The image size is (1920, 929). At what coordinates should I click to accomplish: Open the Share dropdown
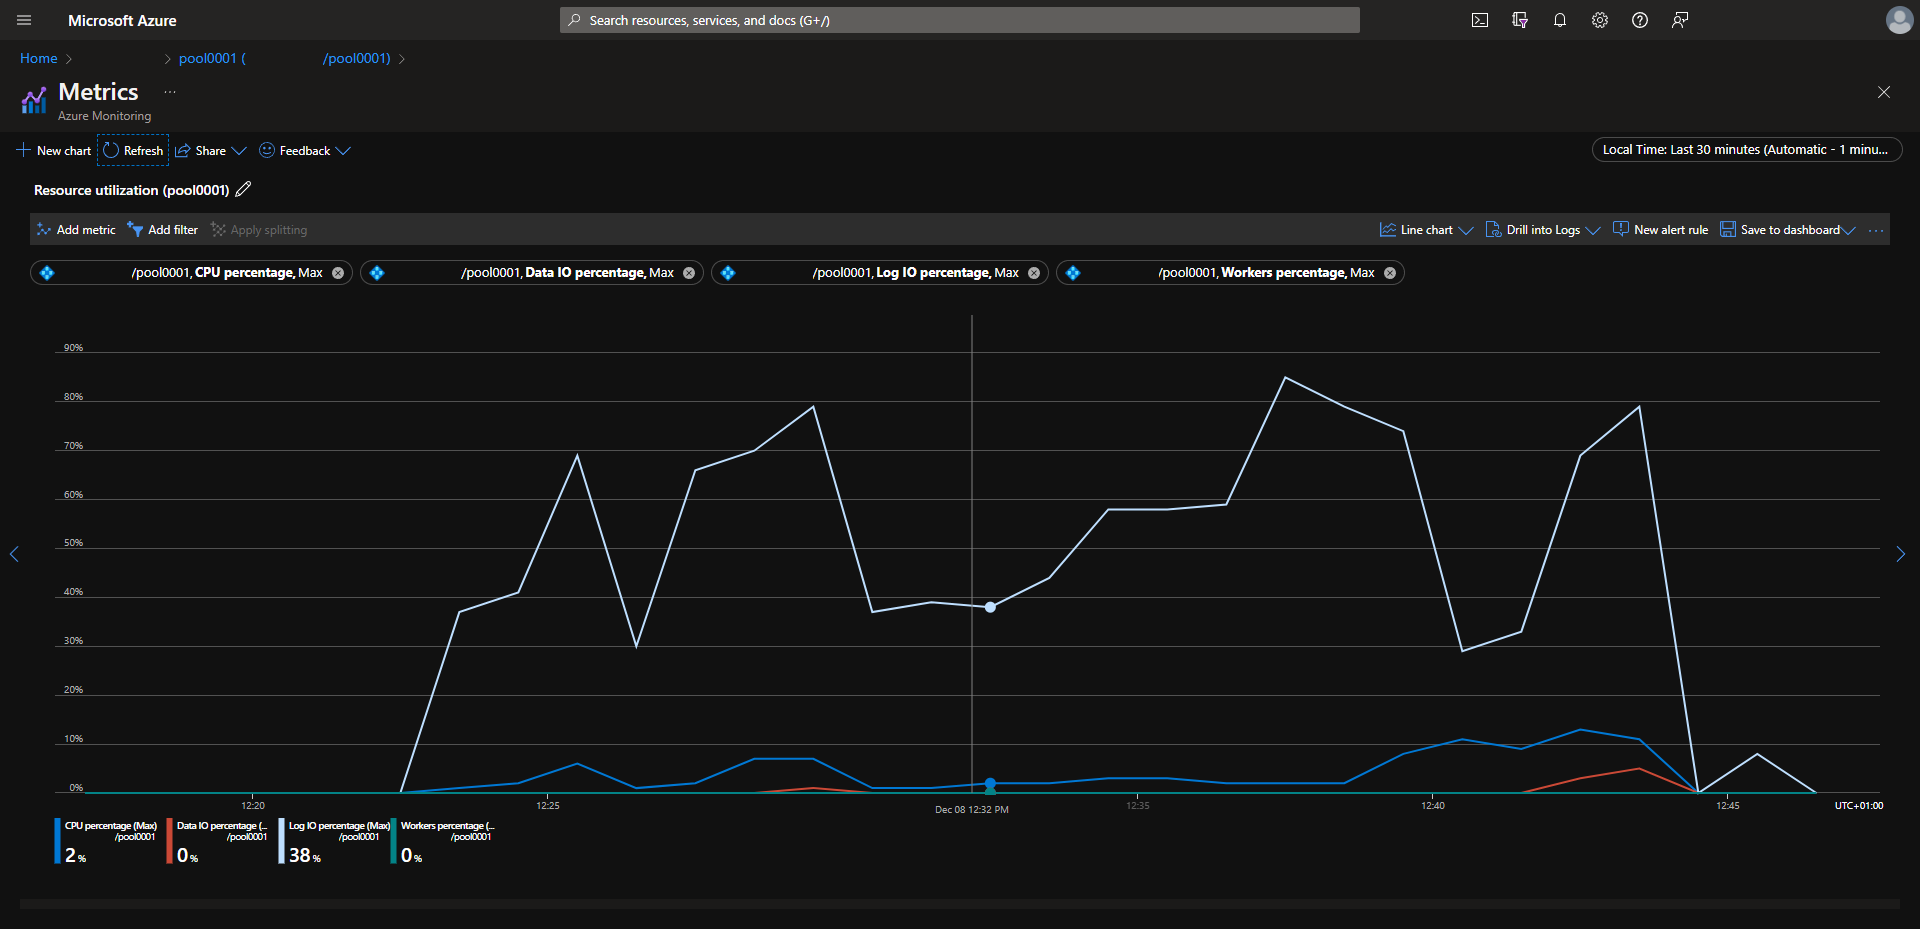211,151
